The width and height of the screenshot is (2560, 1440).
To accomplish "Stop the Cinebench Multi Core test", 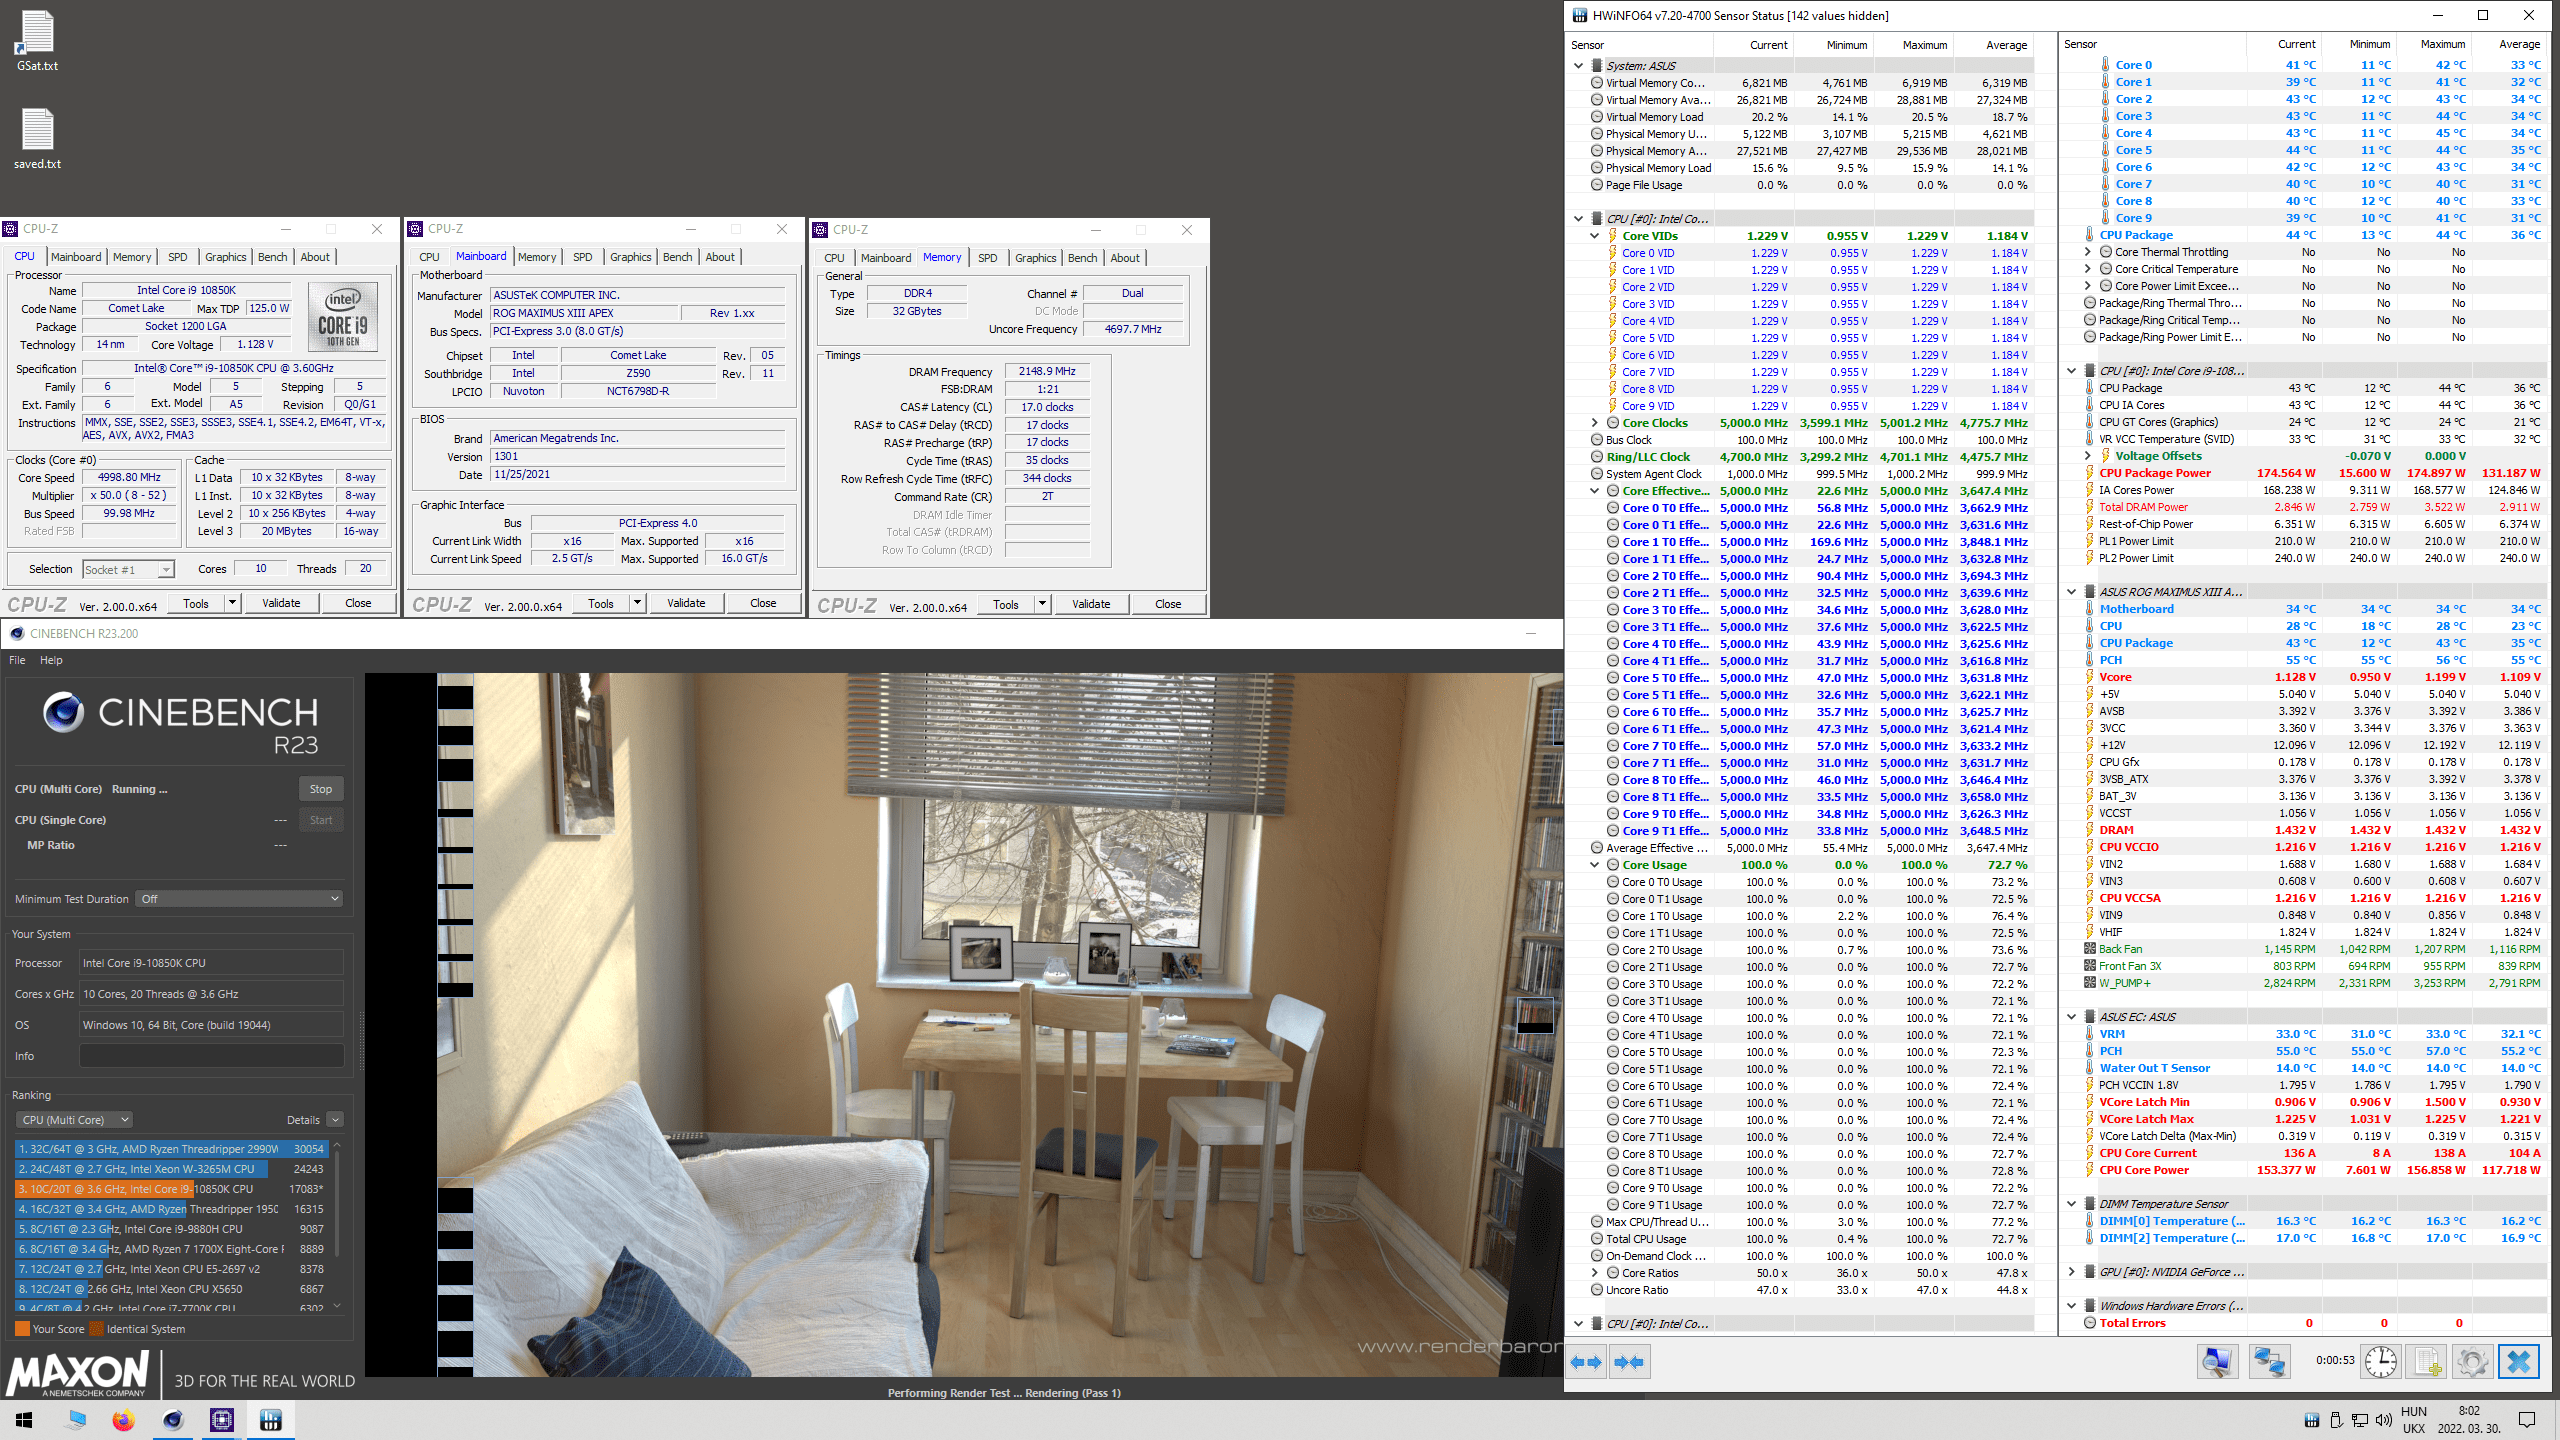I will pyautogui.click(x=321, y=789).
